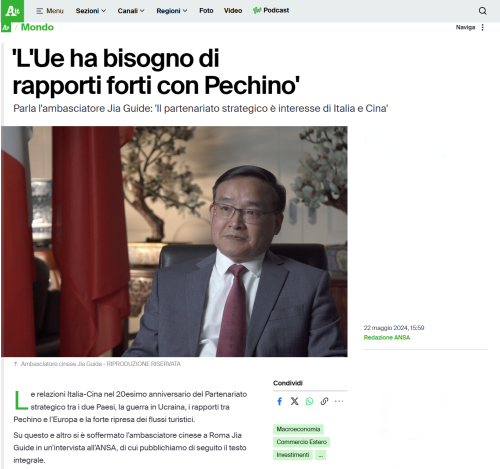This screenshot has height=469, width=500.
Task: Show more sharing options ellipsis
Action: pos(339,401)
